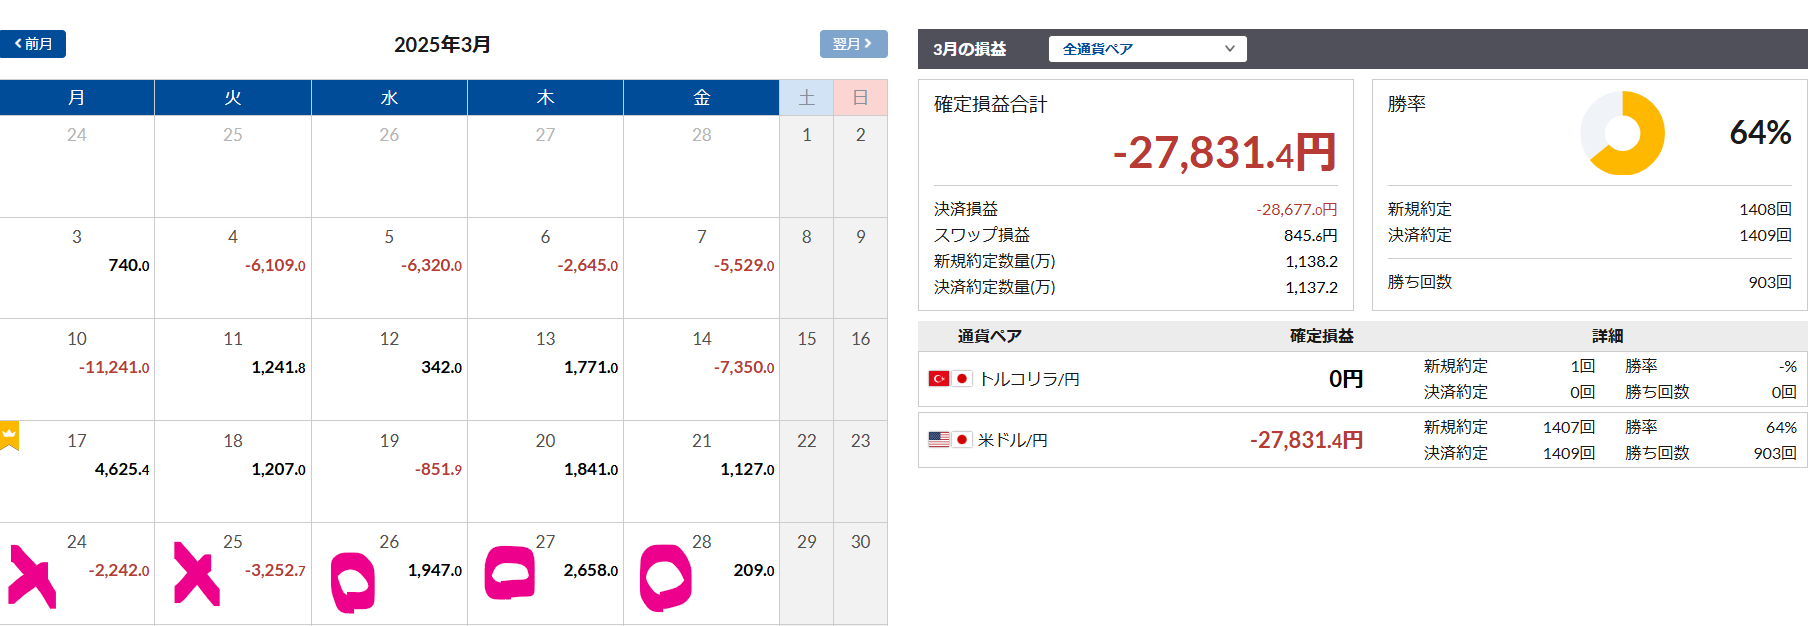Image resolution: width=1808 pixels, height=626 pixels.
Task: Click the win rate donut chart
Action: pyautogui.click(x=1622, y=133)
